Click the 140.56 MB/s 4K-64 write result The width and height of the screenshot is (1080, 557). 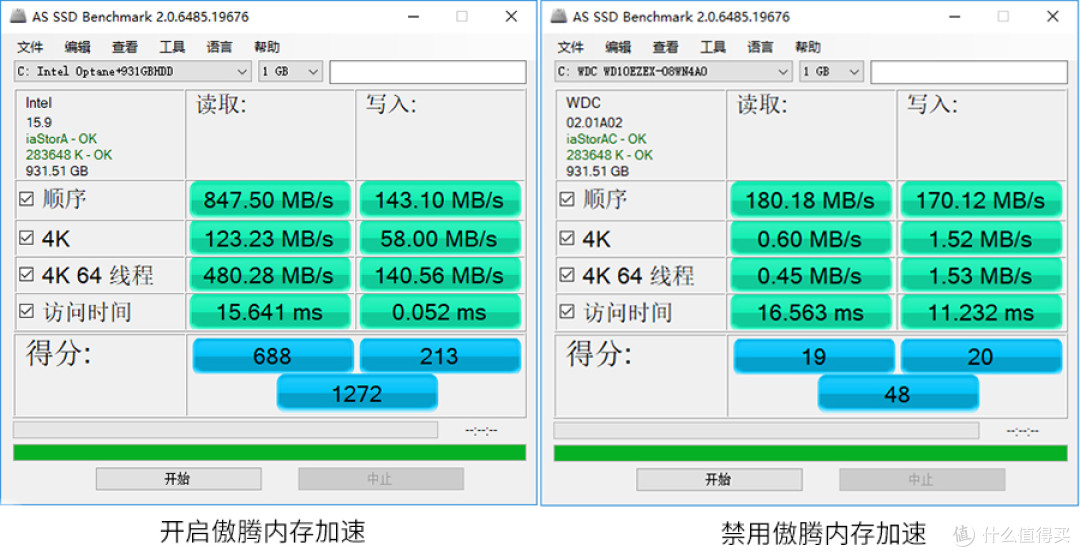439,275
